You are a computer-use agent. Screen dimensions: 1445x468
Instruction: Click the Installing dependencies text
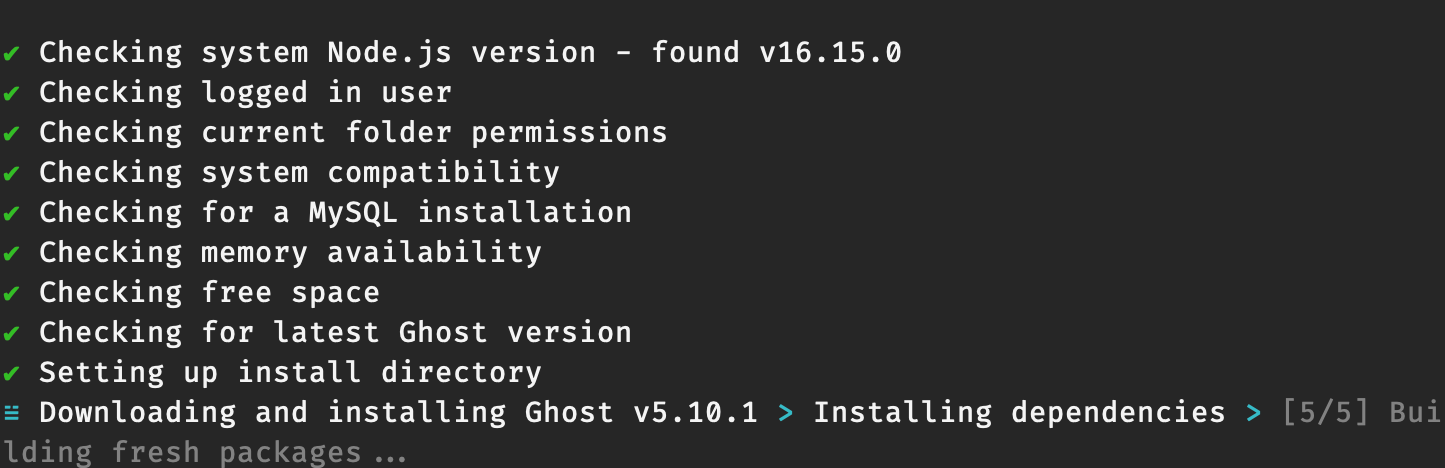coord(1019,412)
